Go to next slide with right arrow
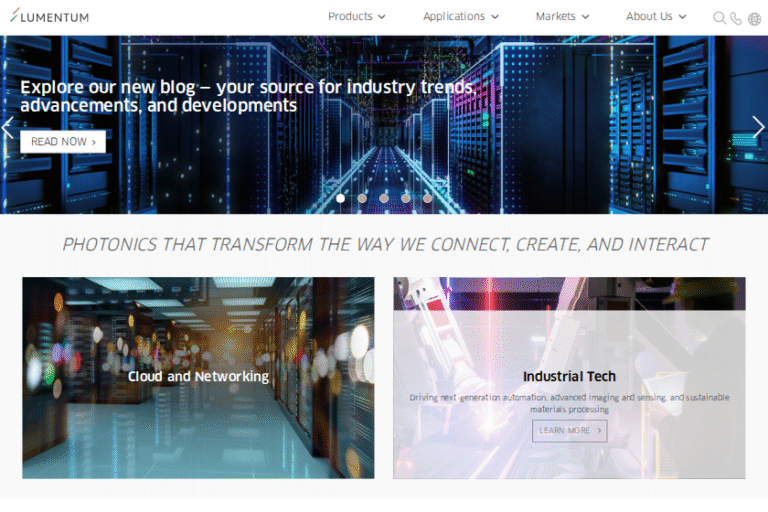Image resolution: width=768 pixels, height=512 pixels. [758, 127]
